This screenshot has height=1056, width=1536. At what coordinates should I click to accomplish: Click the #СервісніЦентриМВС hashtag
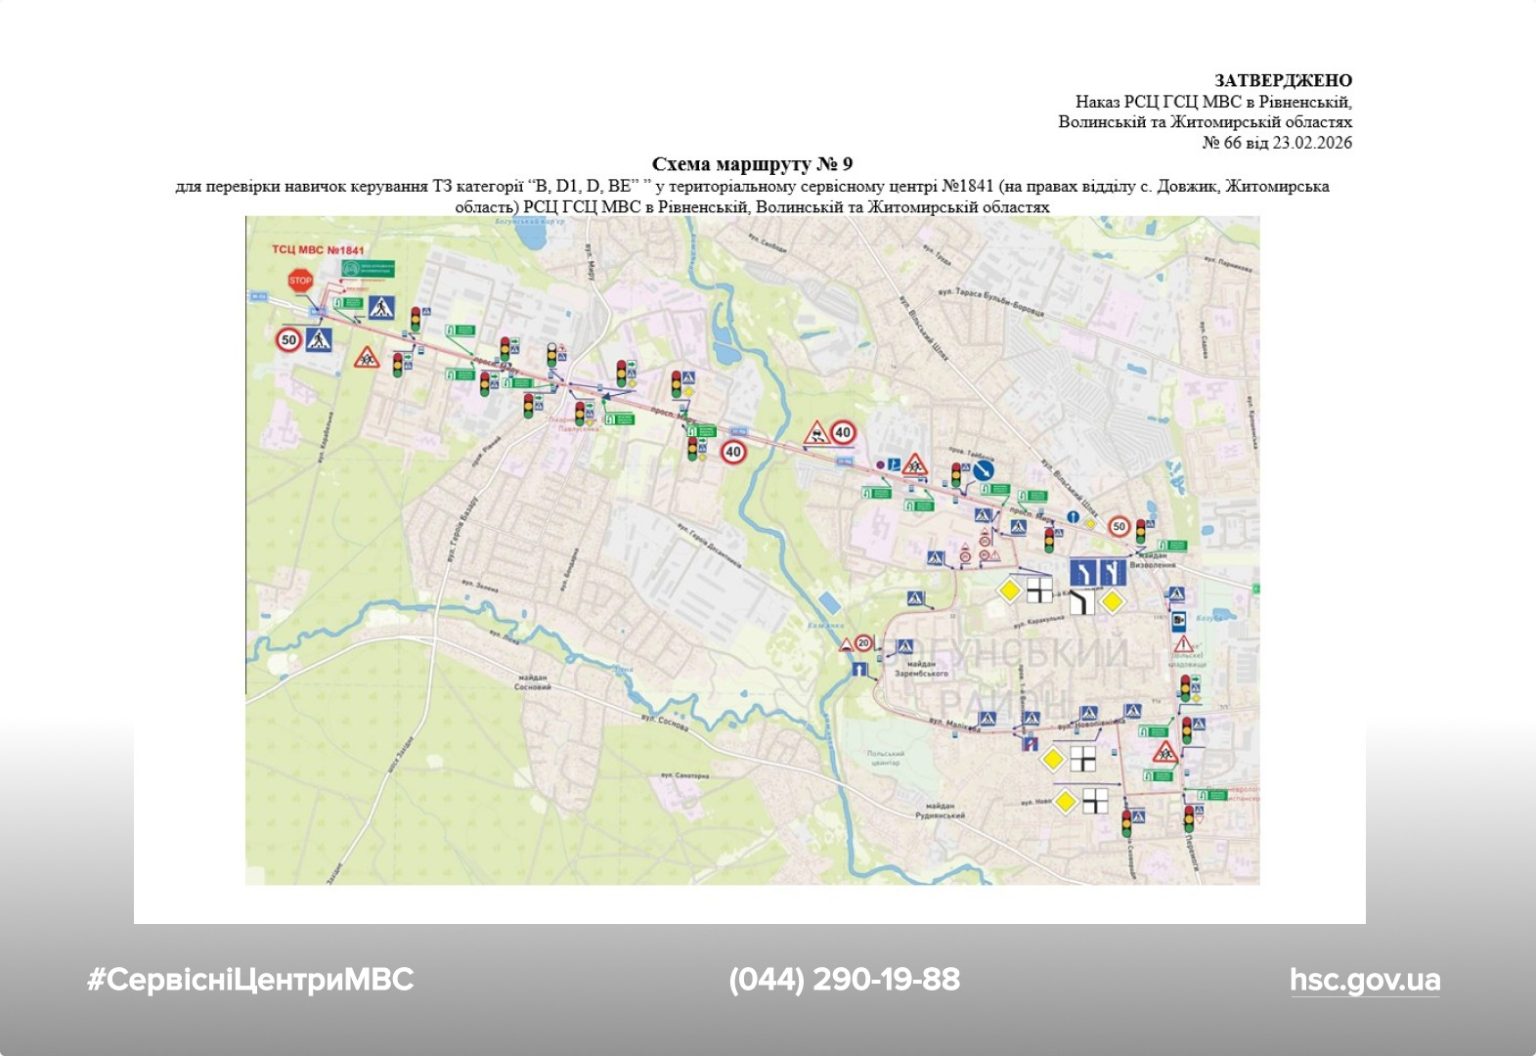click(250, 980)
